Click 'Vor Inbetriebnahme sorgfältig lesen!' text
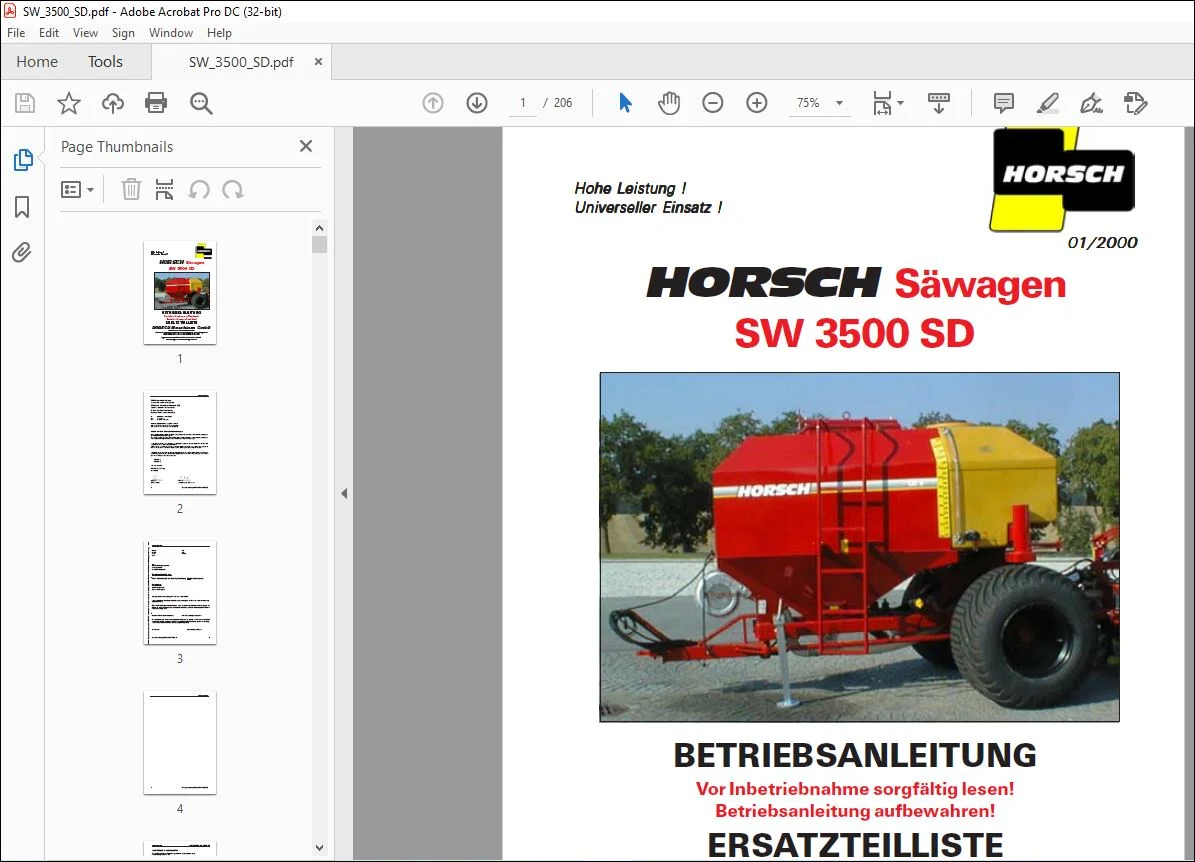 click(x=855, y=789)
